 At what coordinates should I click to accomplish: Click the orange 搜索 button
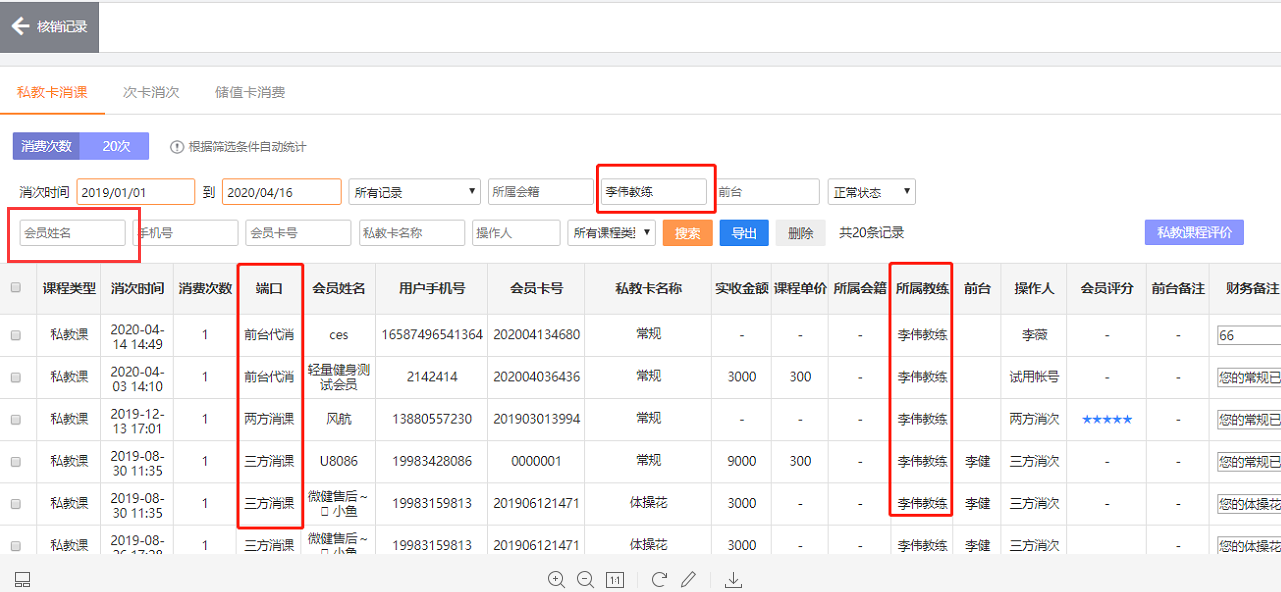(687, 233)
